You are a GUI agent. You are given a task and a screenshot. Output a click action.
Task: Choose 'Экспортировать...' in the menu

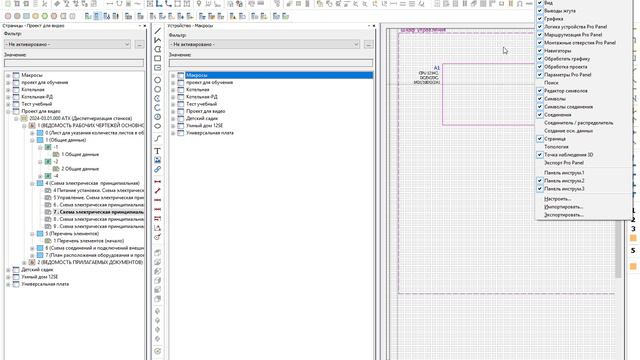564,215
